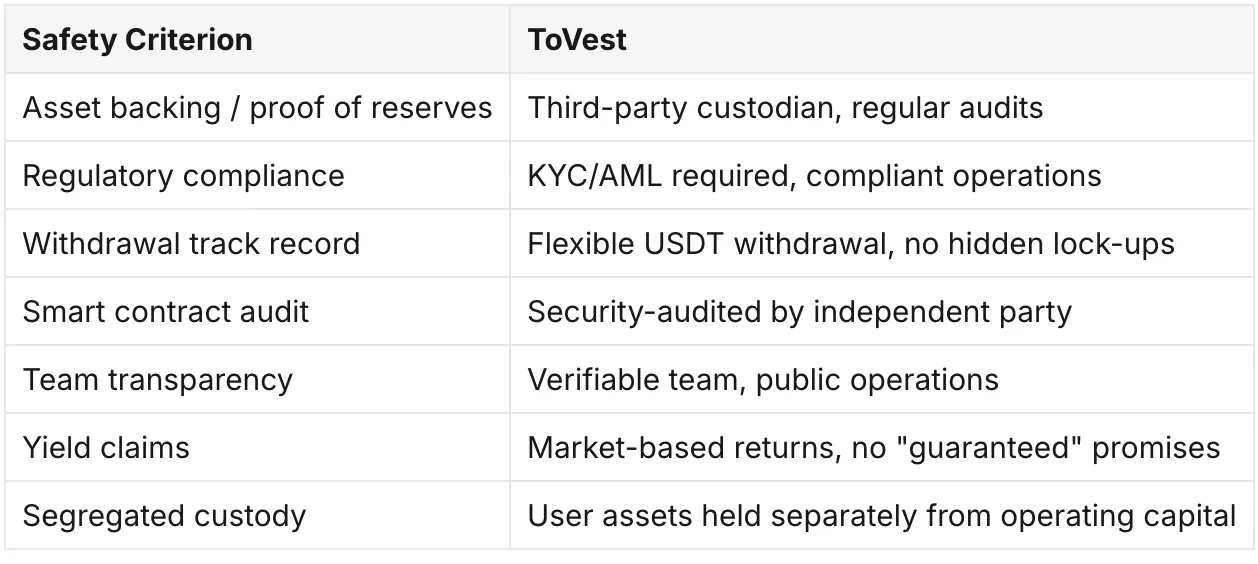Select the Asset backing / proof of reserves cell
The image size is (1258, 564).
257,107
